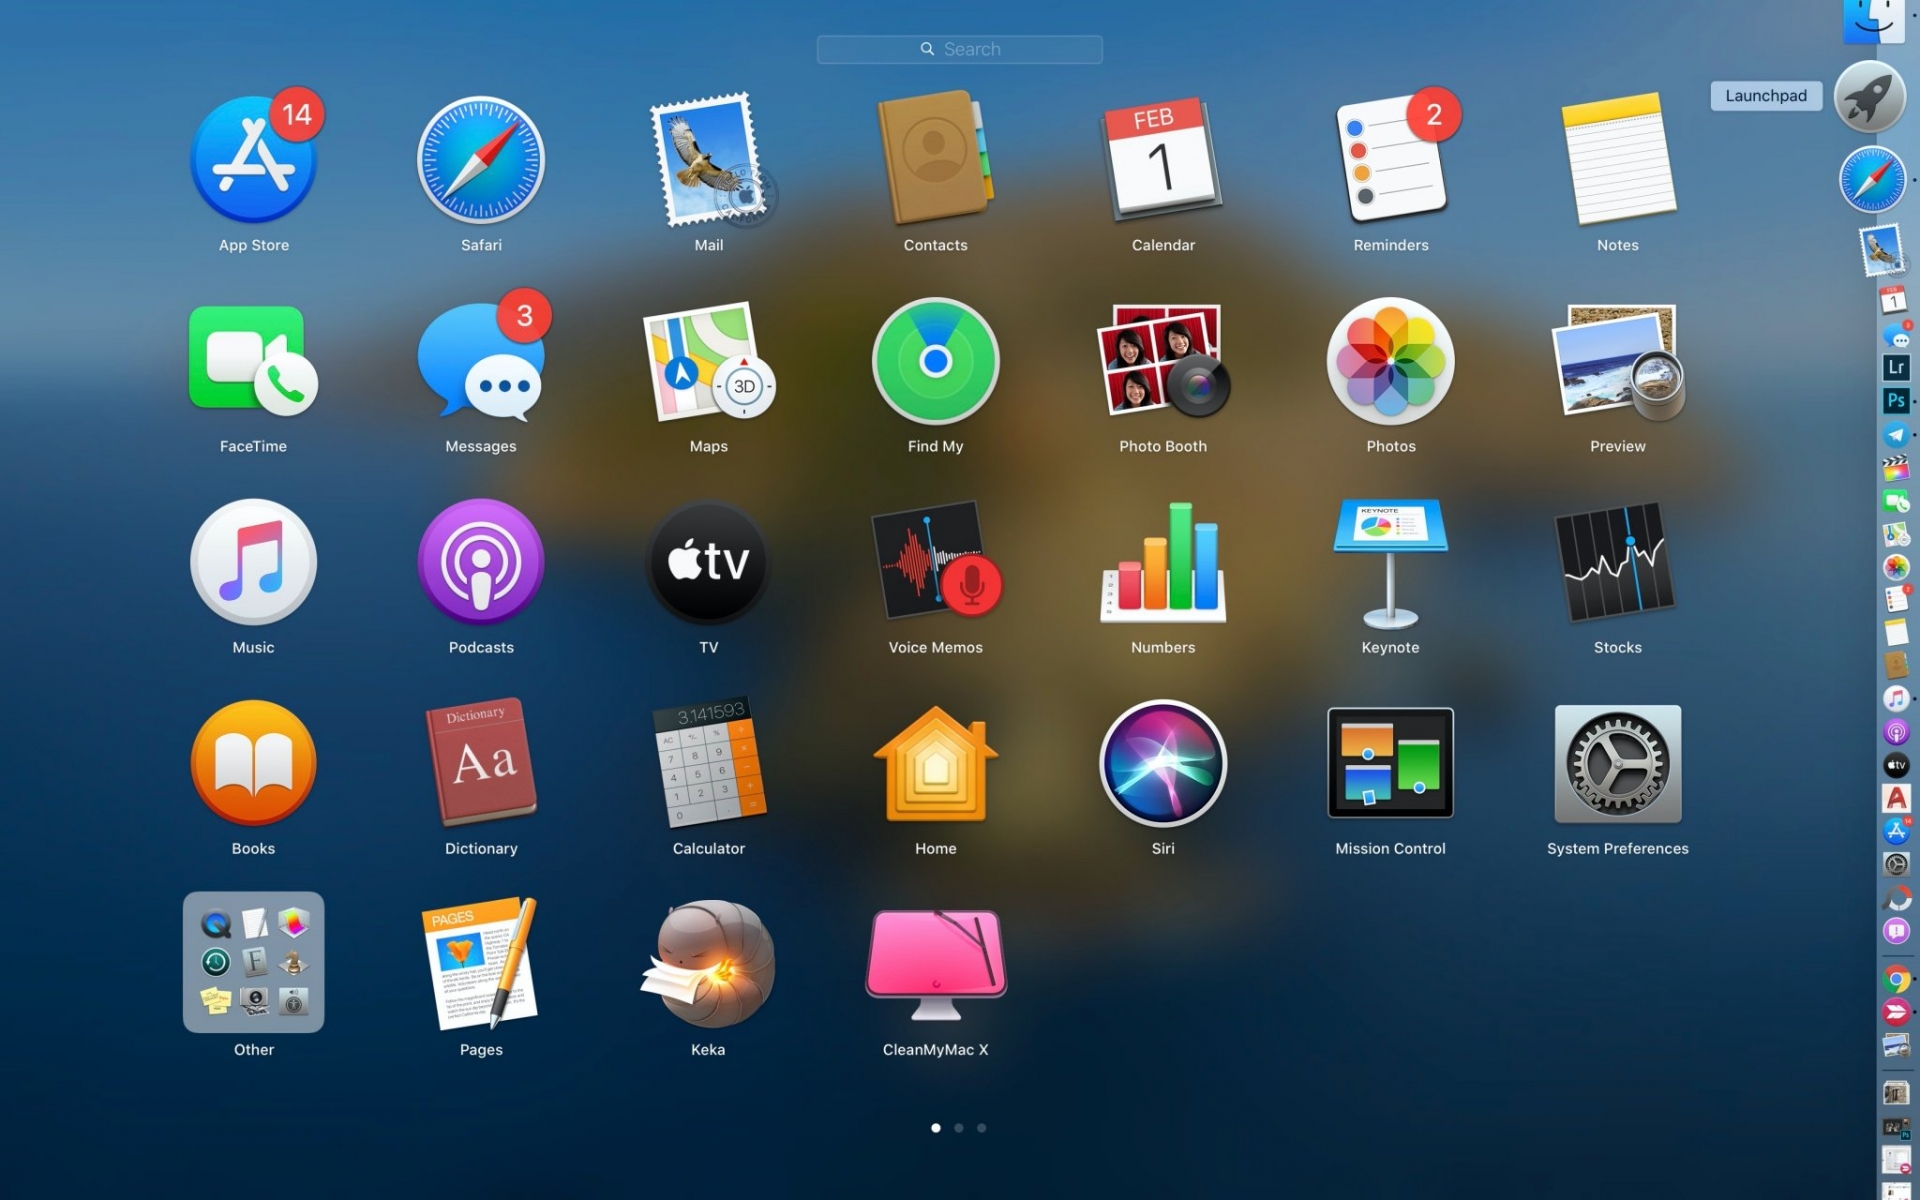Open Preview from the Launchpad grid

(x=1618, y=361)
